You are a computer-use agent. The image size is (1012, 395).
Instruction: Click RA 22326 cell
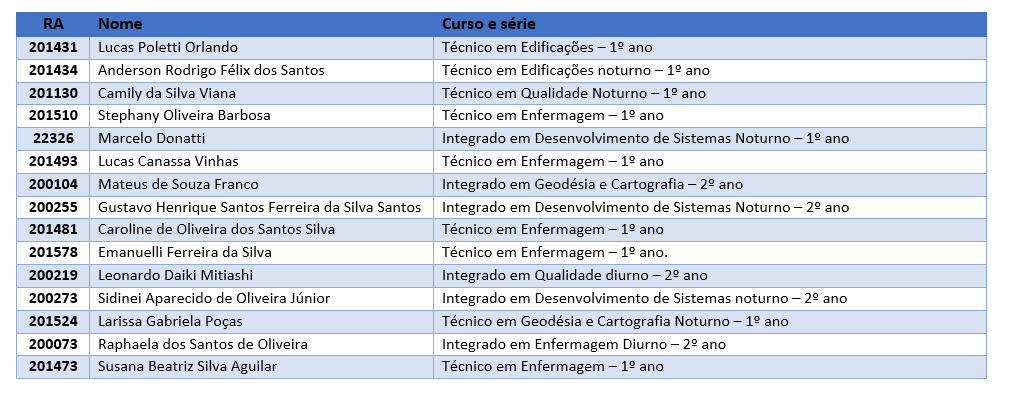pyautogui.click(x=53, y=139)
